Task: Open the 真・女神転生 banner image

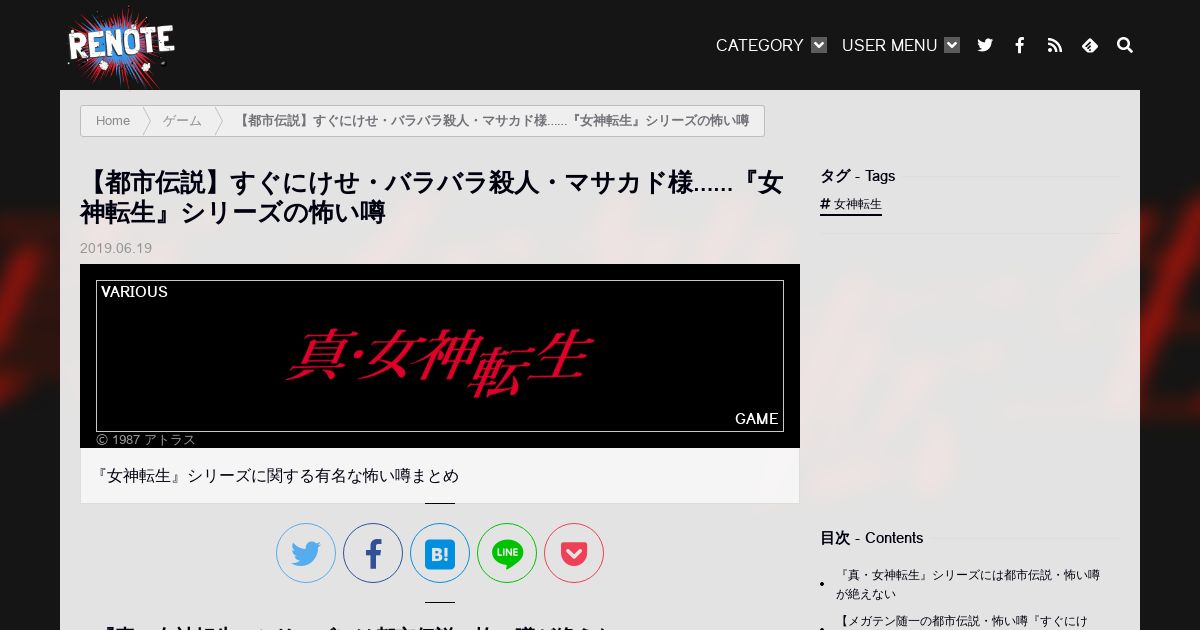Action: click(440, 356)
